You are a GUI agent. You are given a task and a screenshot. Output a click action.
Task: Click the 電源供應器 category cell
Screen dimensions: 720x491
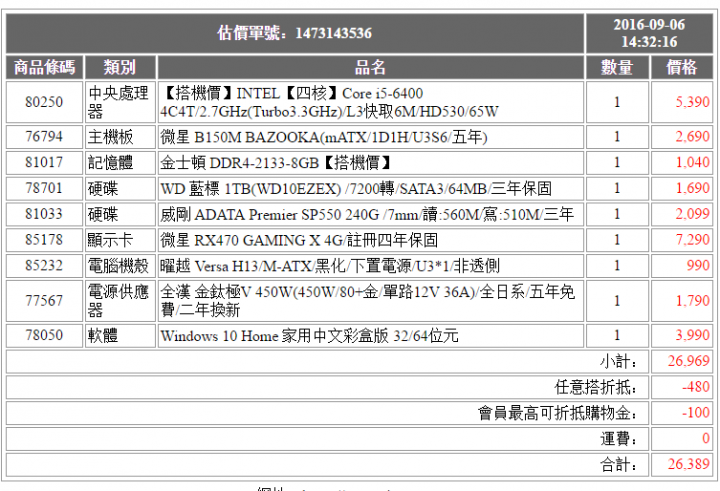(x=120, y=300)
